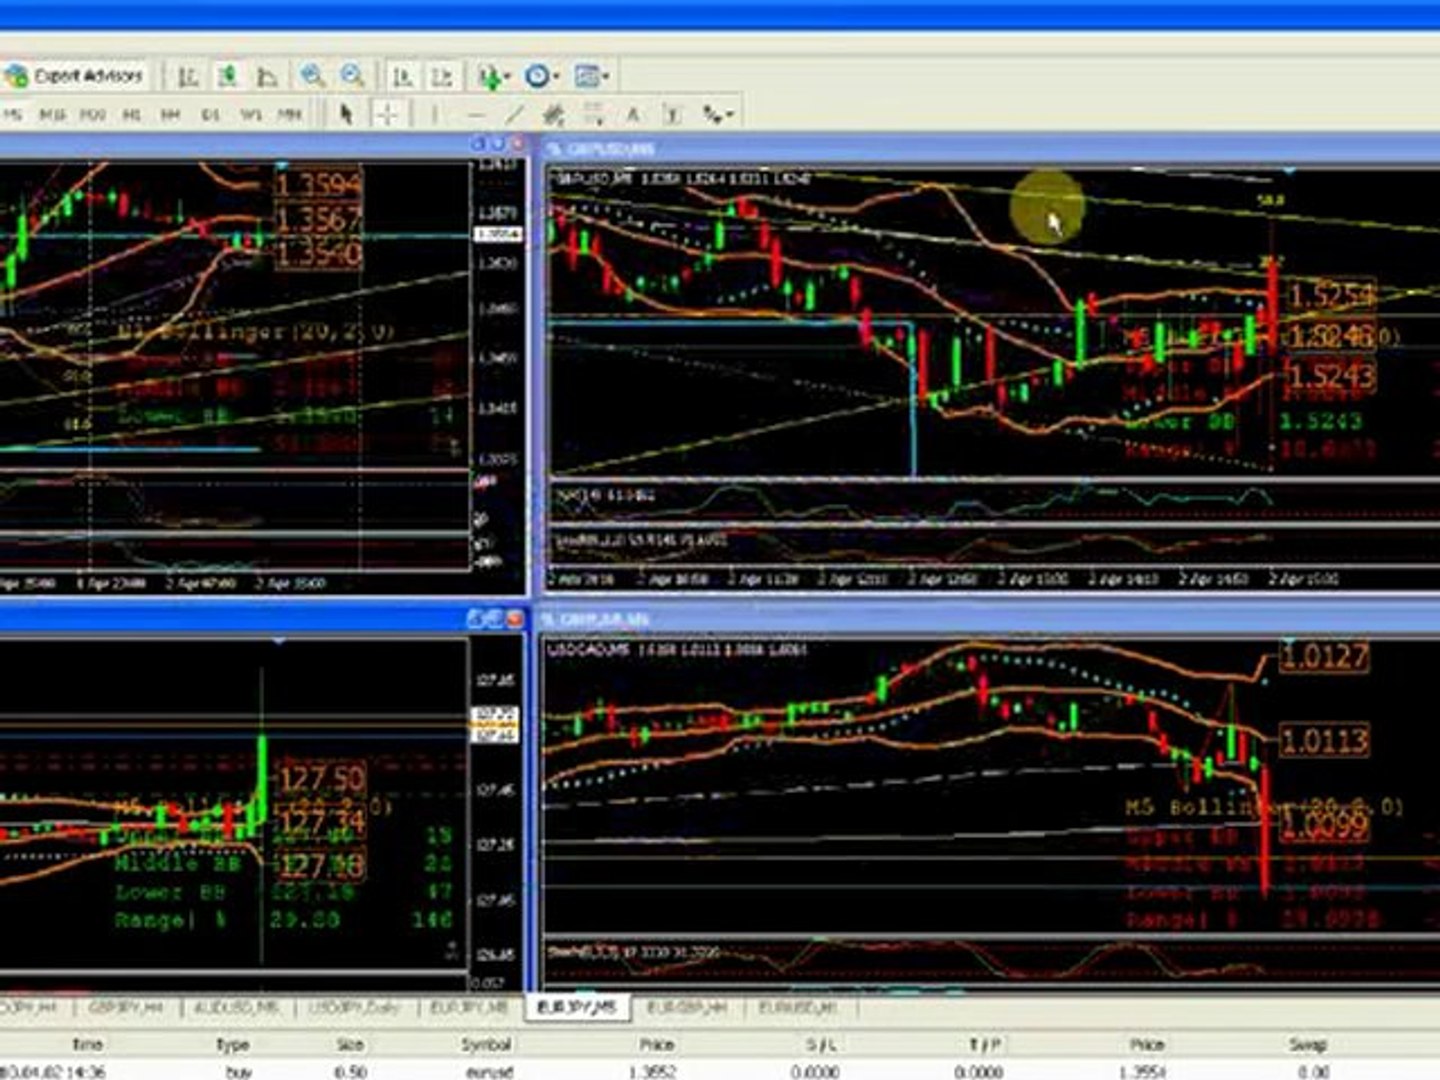
Task: Click the 1.0127 price label on USDCAD chart
Action: point(1324,657)
